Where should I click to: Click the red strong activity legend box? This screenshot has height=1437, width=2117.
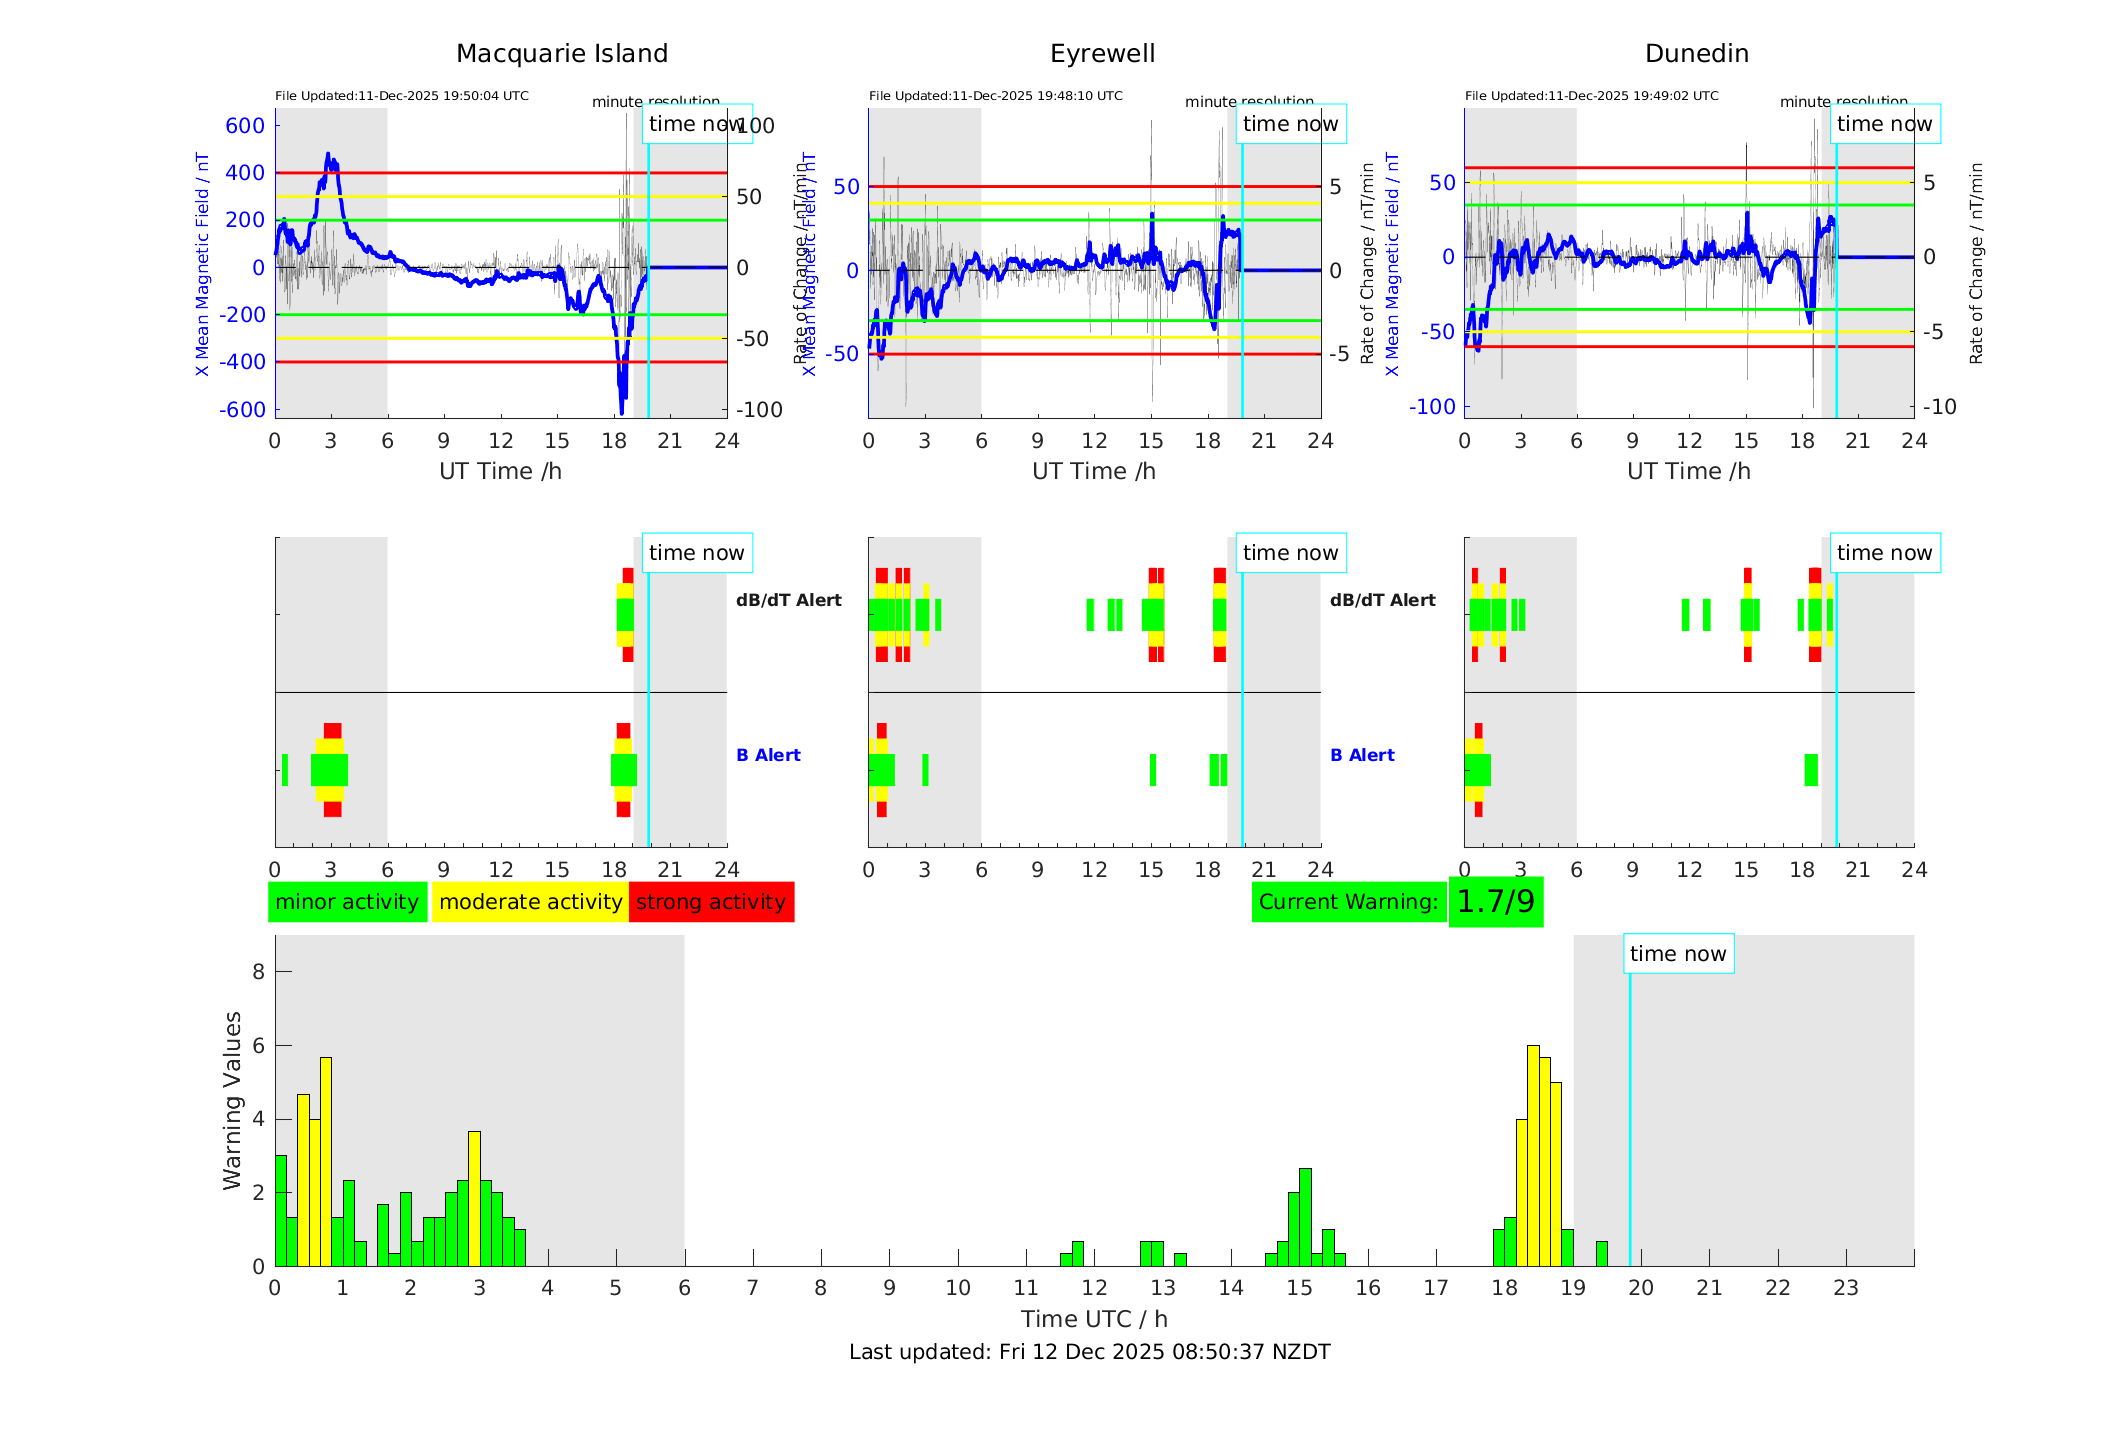(711, 902)
